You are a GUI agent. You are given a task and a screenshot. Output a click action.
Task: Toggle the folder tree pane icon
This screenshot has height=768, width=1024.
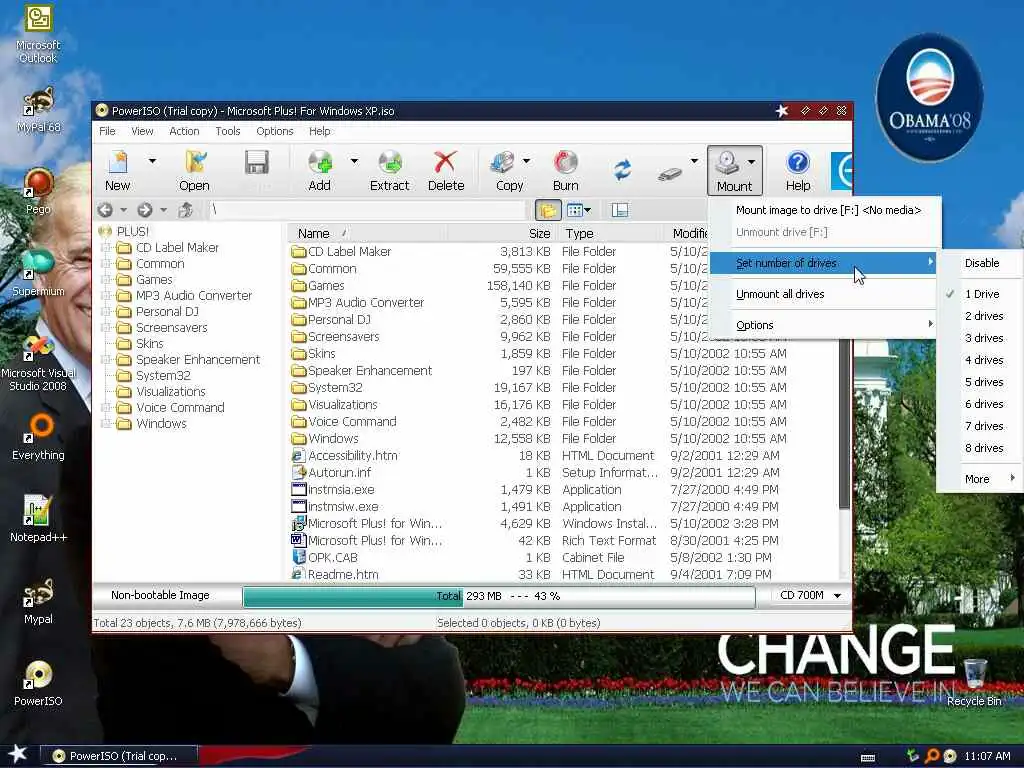(x=548, y=210)
